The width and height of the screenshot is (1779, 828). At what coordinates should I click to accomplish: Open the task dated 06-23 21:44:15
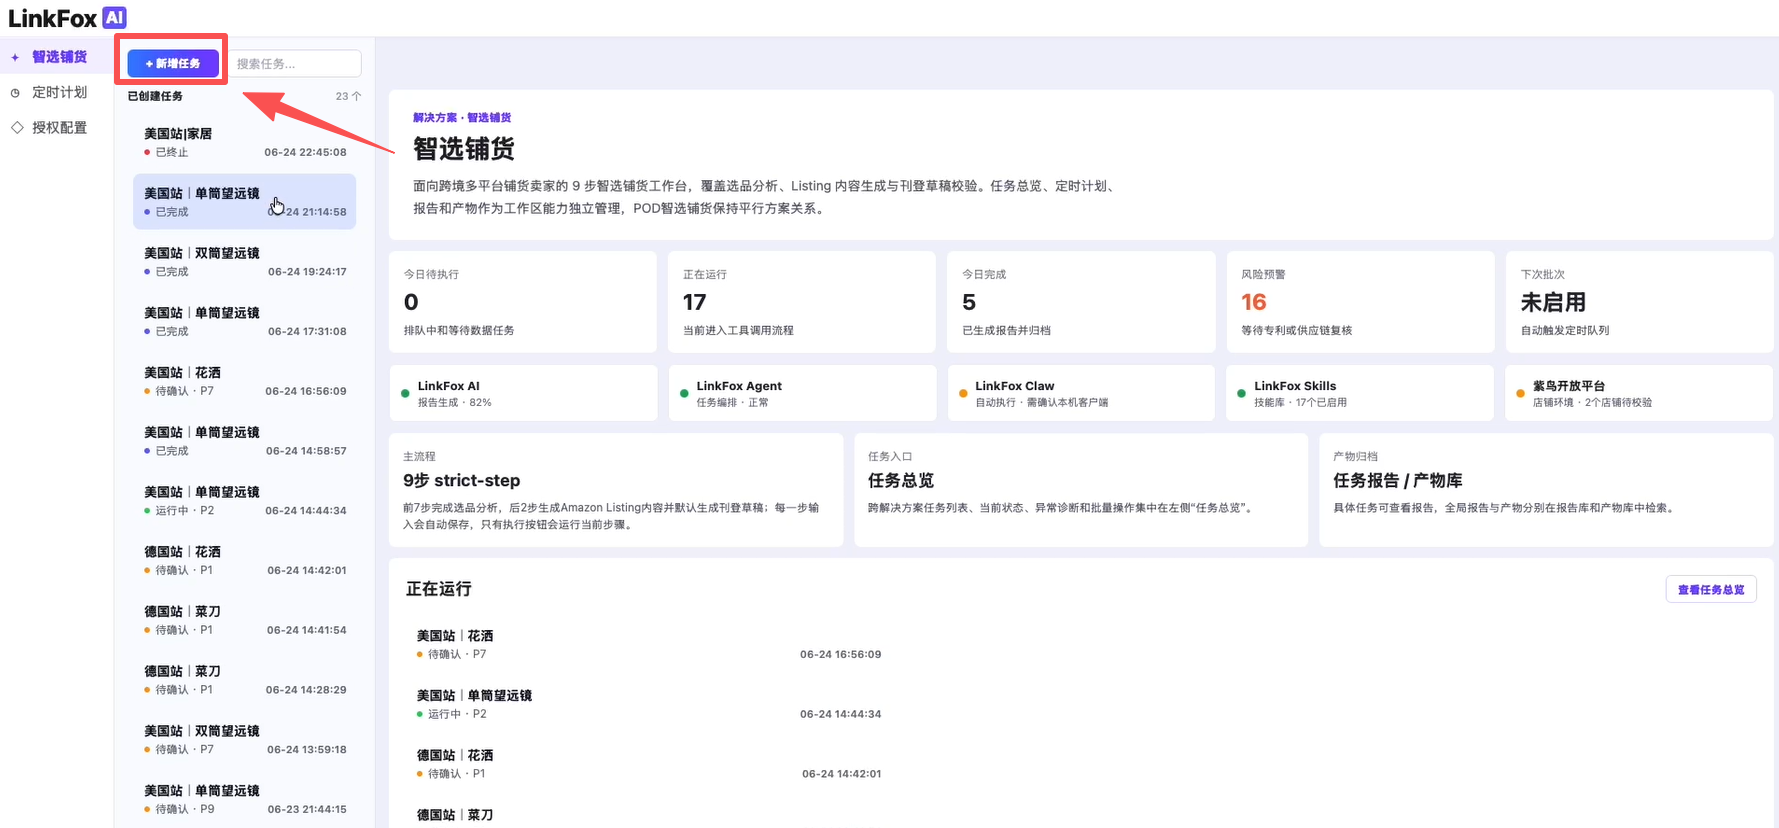pos(245,799)
